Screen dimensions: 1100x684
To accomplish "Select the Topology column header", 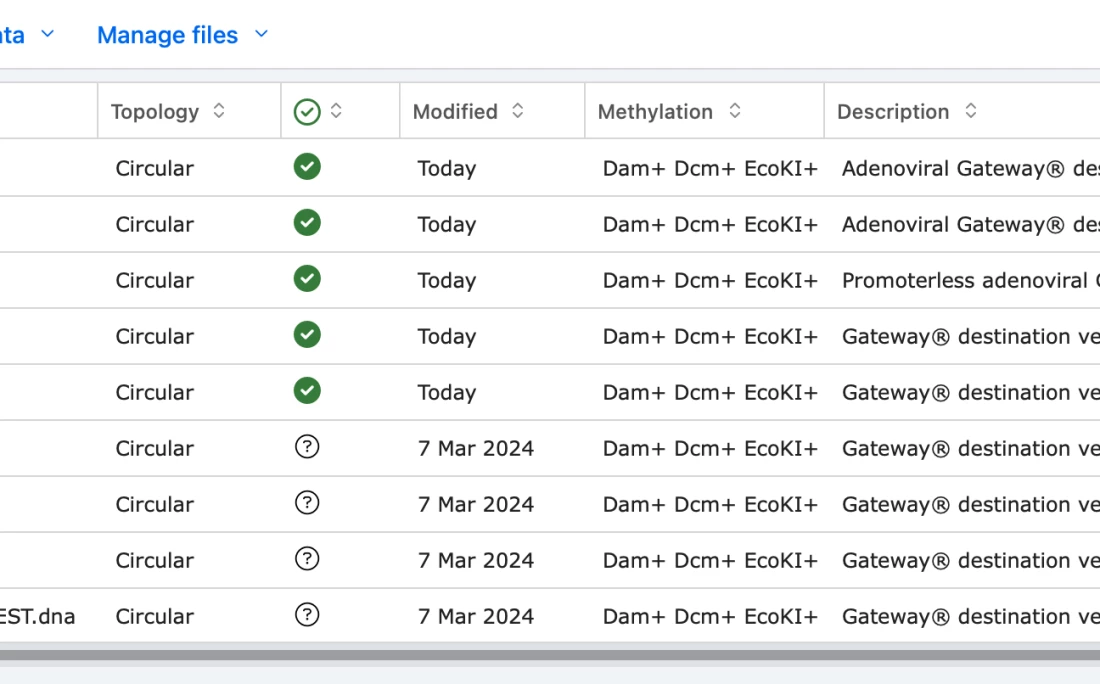I will tap(155, 112).
